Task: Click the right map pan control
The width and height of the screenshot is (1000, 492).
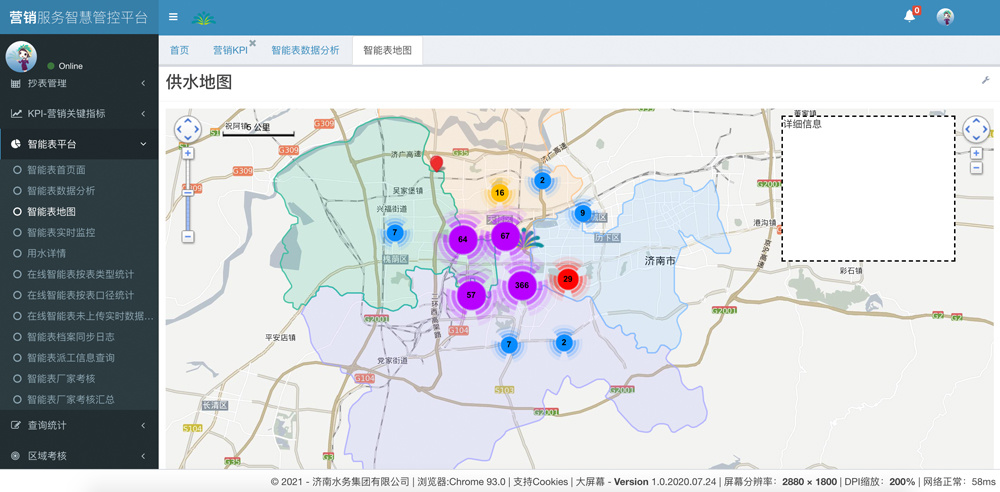Action: 976,130
